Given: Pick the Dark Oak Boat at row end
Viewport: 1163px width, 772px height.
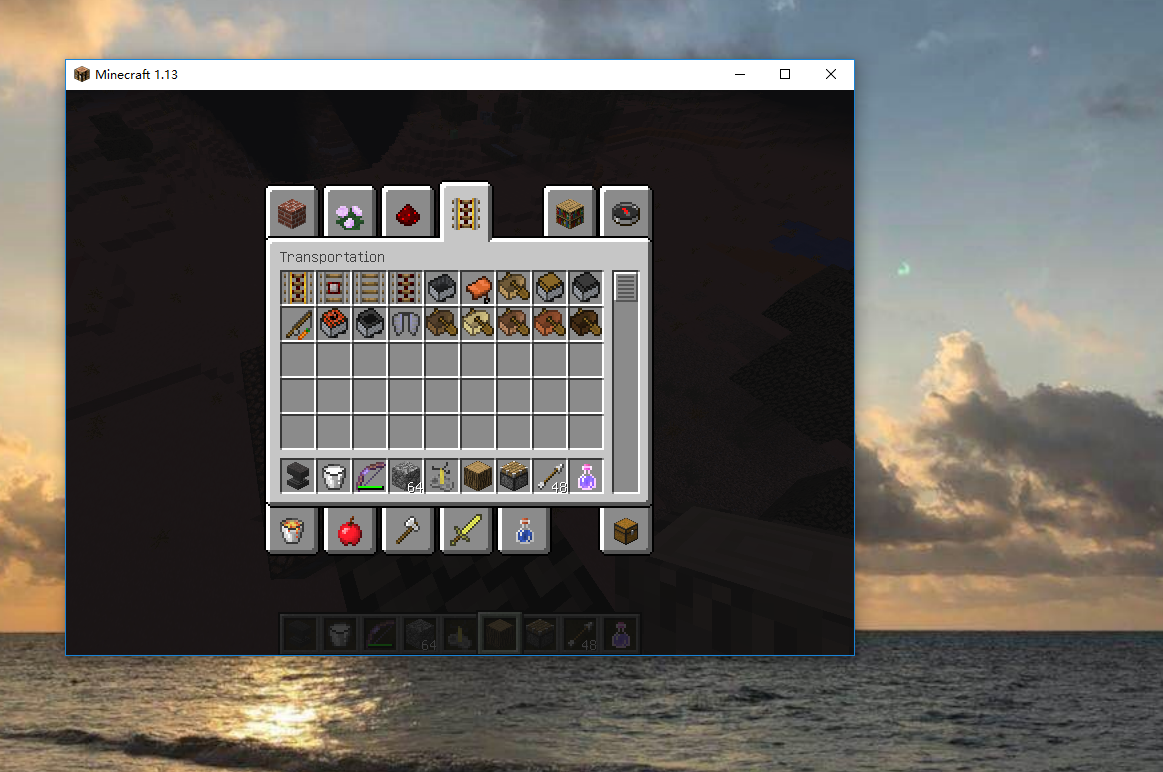Looking at the screenshot, I should pyautogui.click(x=586, y=324).
